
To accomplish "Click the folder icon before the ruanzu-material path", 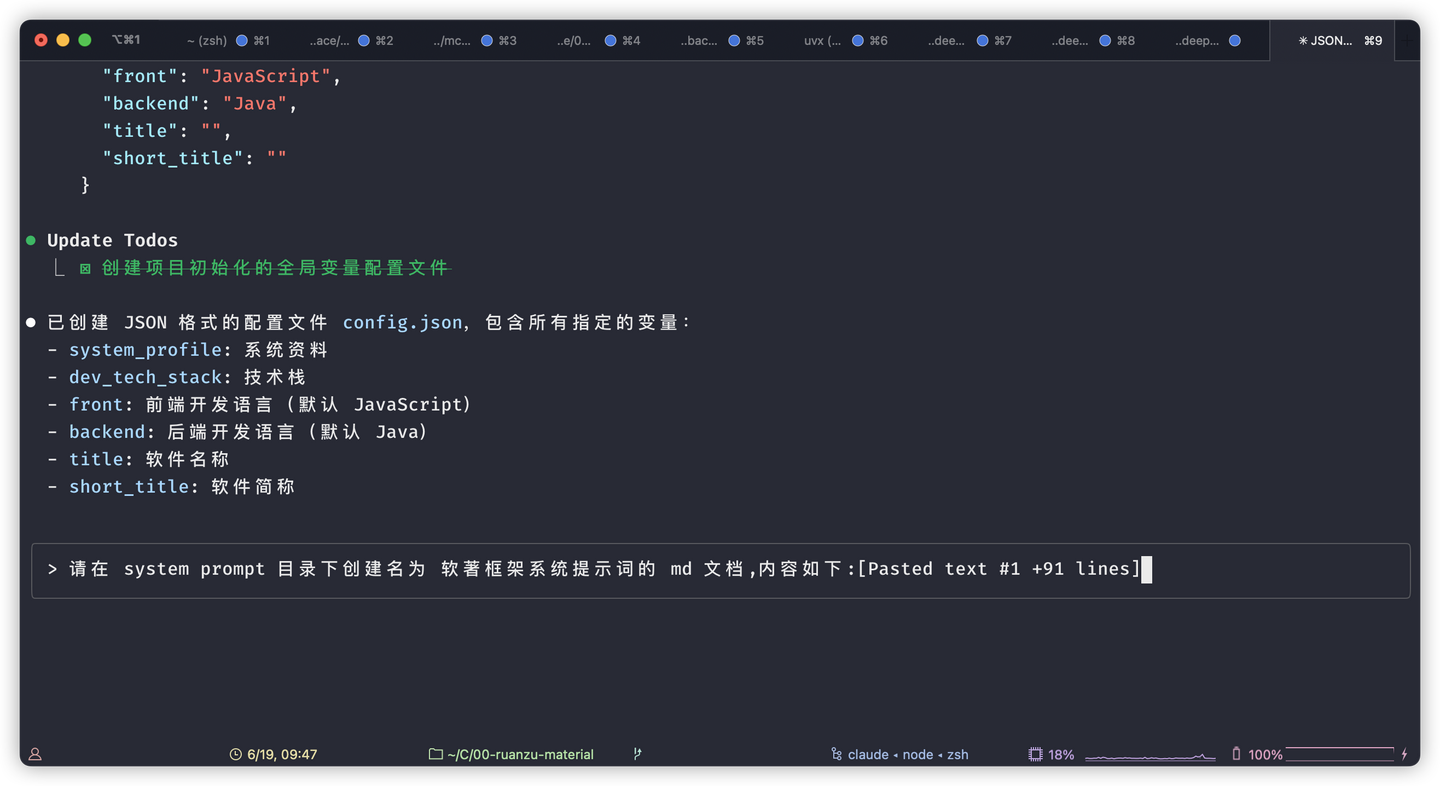I will 434,754.
